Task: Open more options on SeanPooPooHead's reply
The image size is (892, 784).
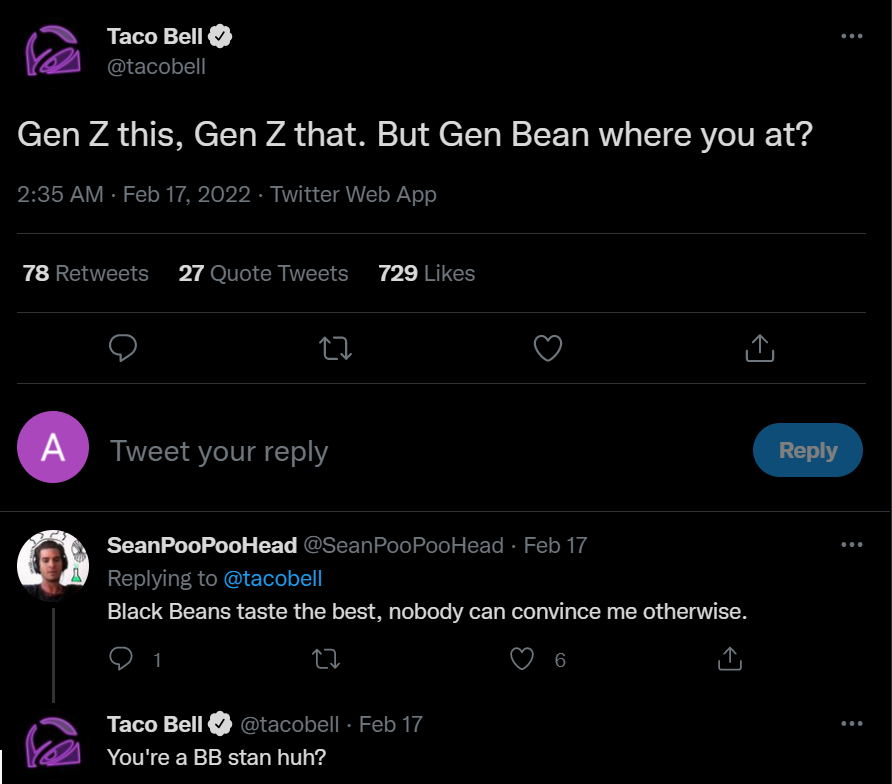Action: click(851, 545)
